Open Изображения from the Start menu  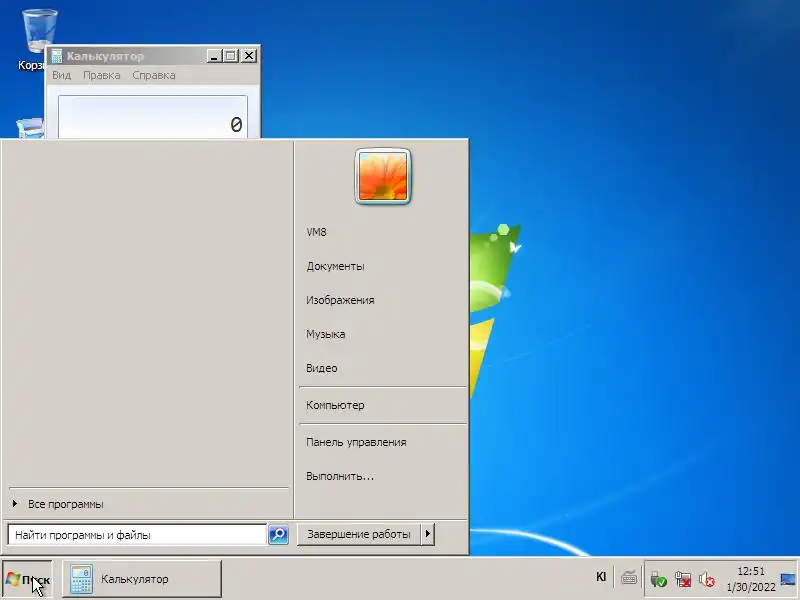click(340, 300)
